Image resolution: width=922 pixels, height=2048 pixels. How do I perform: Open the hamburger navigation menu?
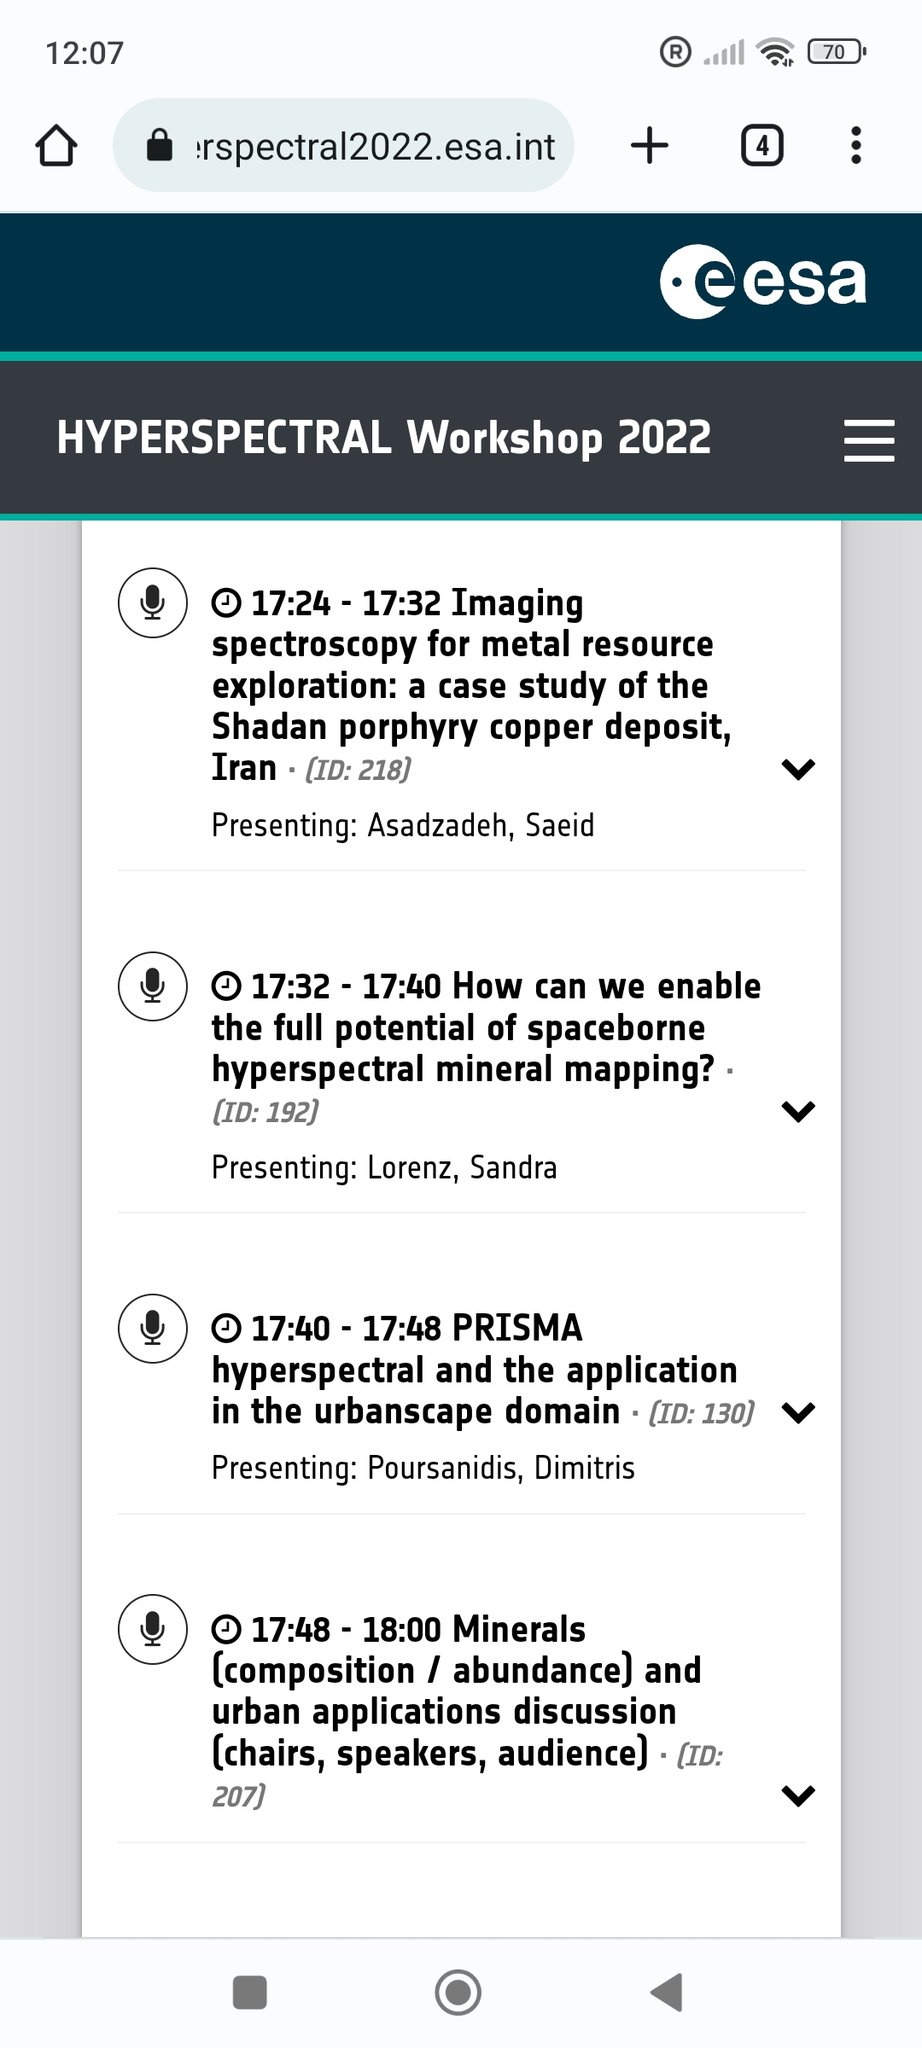click(x=868, y=440)
